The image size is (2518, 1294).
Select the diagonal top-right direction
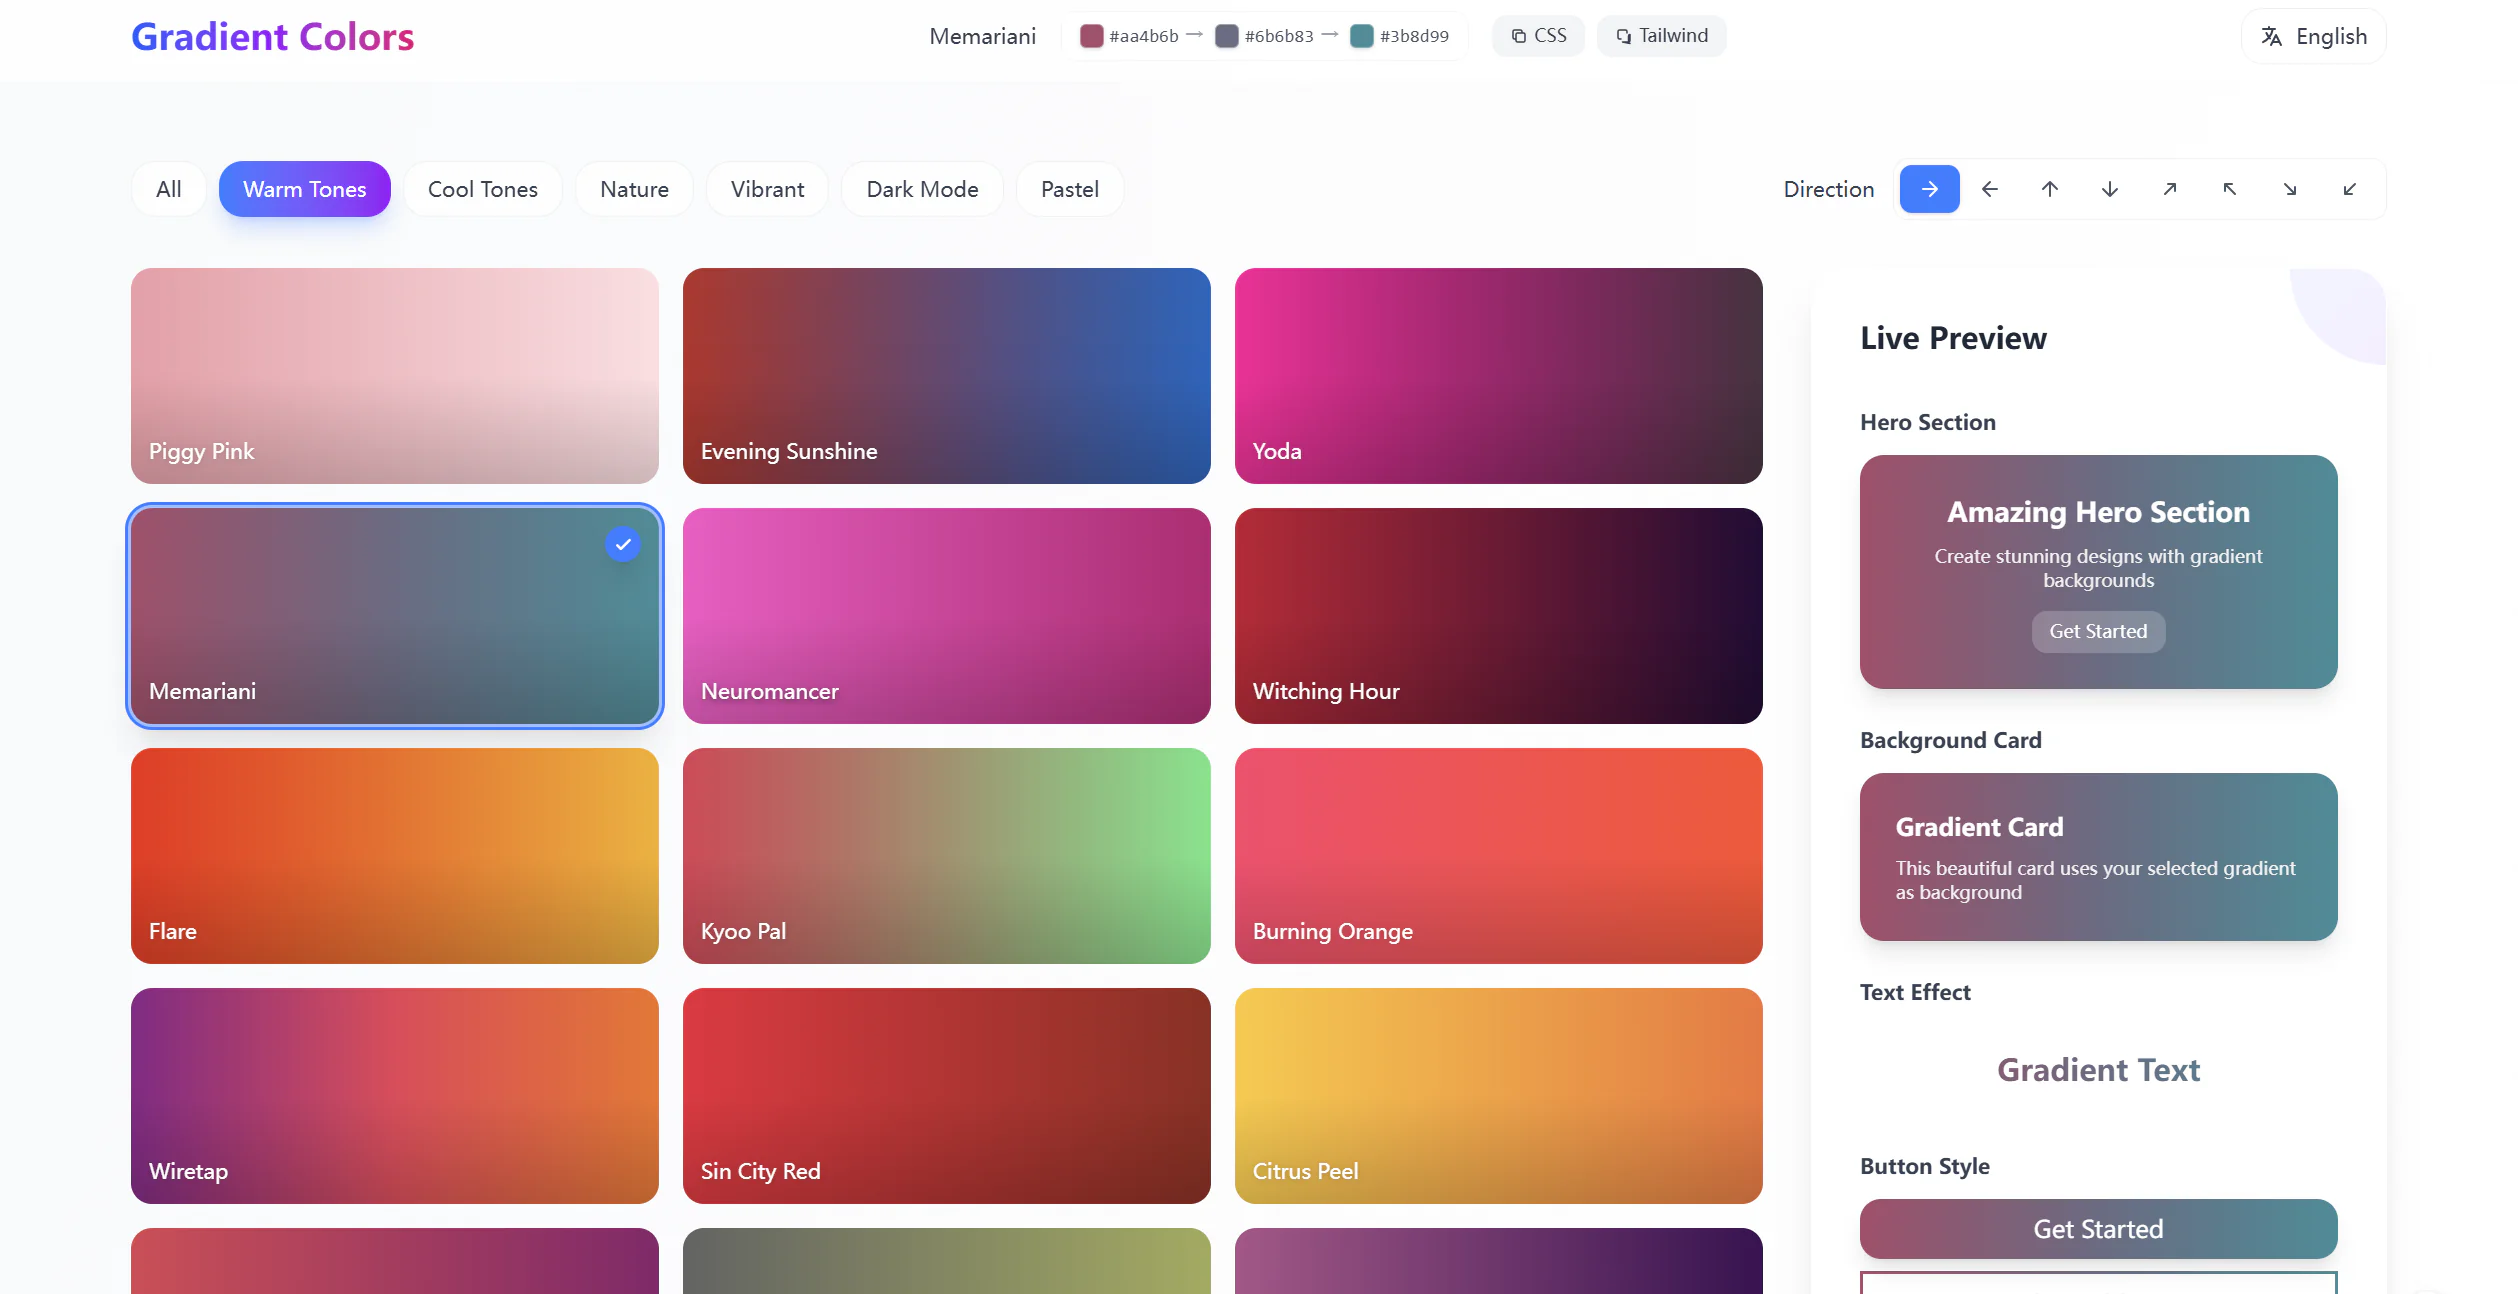click(2169, 189)
